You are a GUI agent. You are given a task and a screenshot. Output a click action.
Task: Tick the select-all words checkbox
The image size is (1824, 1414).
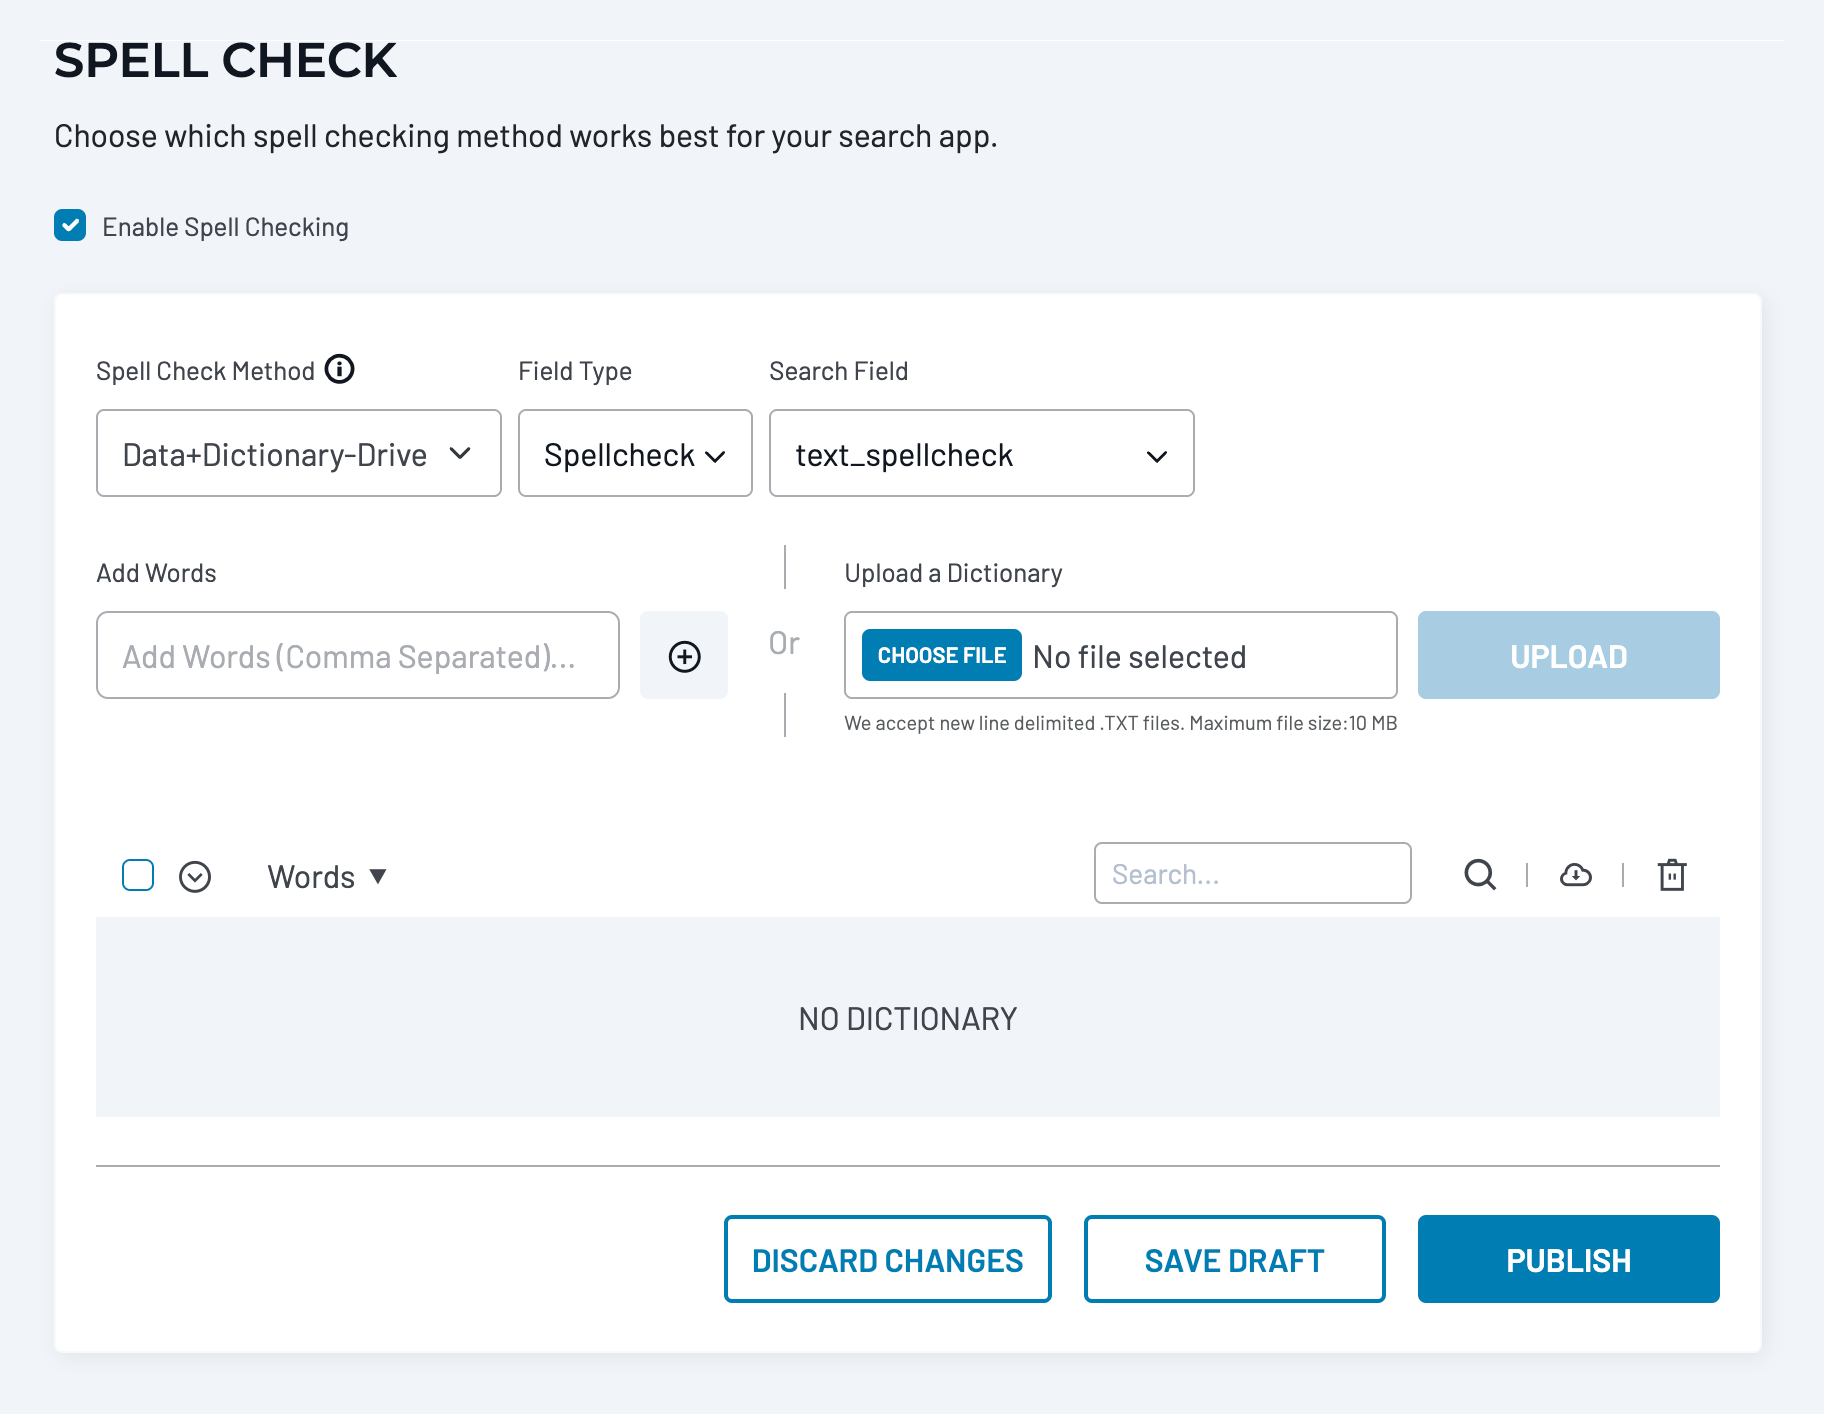click(138, 875)
